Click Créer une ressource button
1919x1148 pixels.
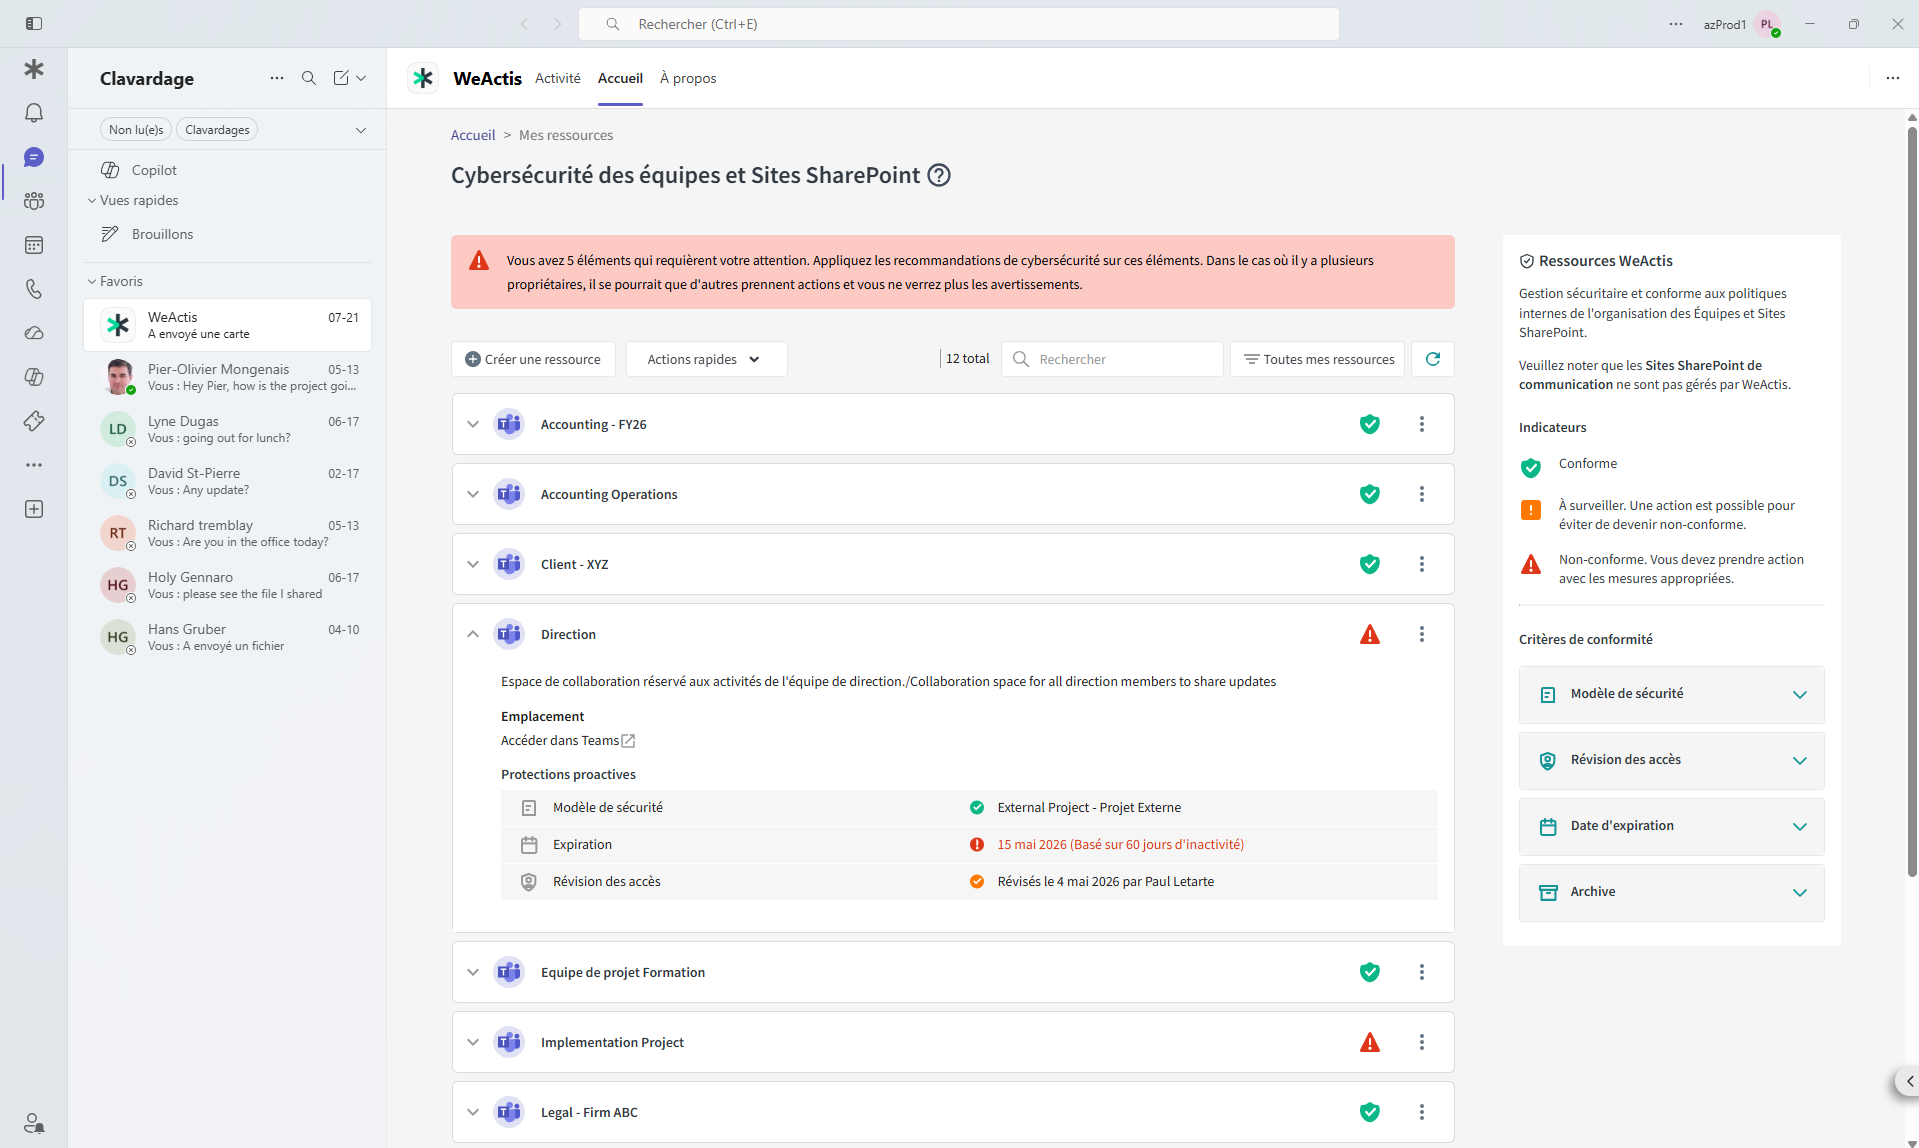pyautogui.click(x=533, y=359)
